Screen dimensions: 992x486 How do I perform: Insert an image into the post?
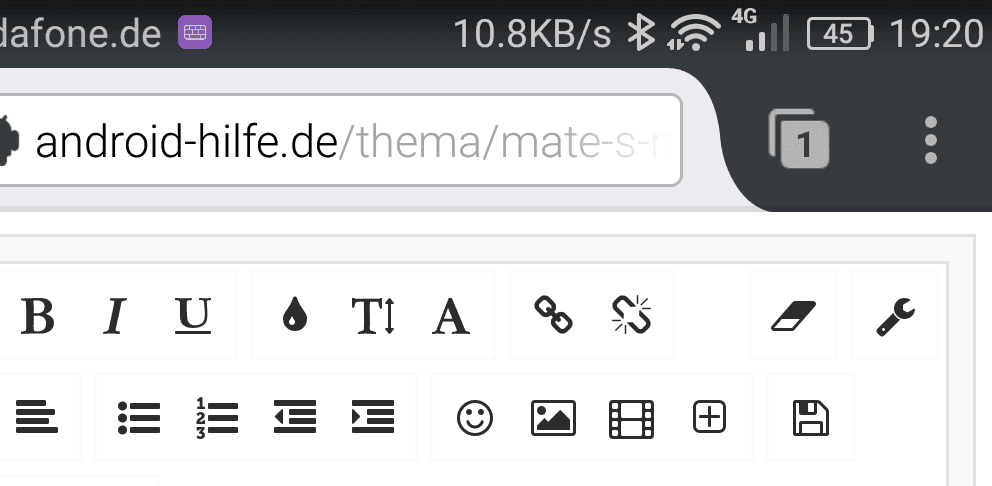pos(554,418)
